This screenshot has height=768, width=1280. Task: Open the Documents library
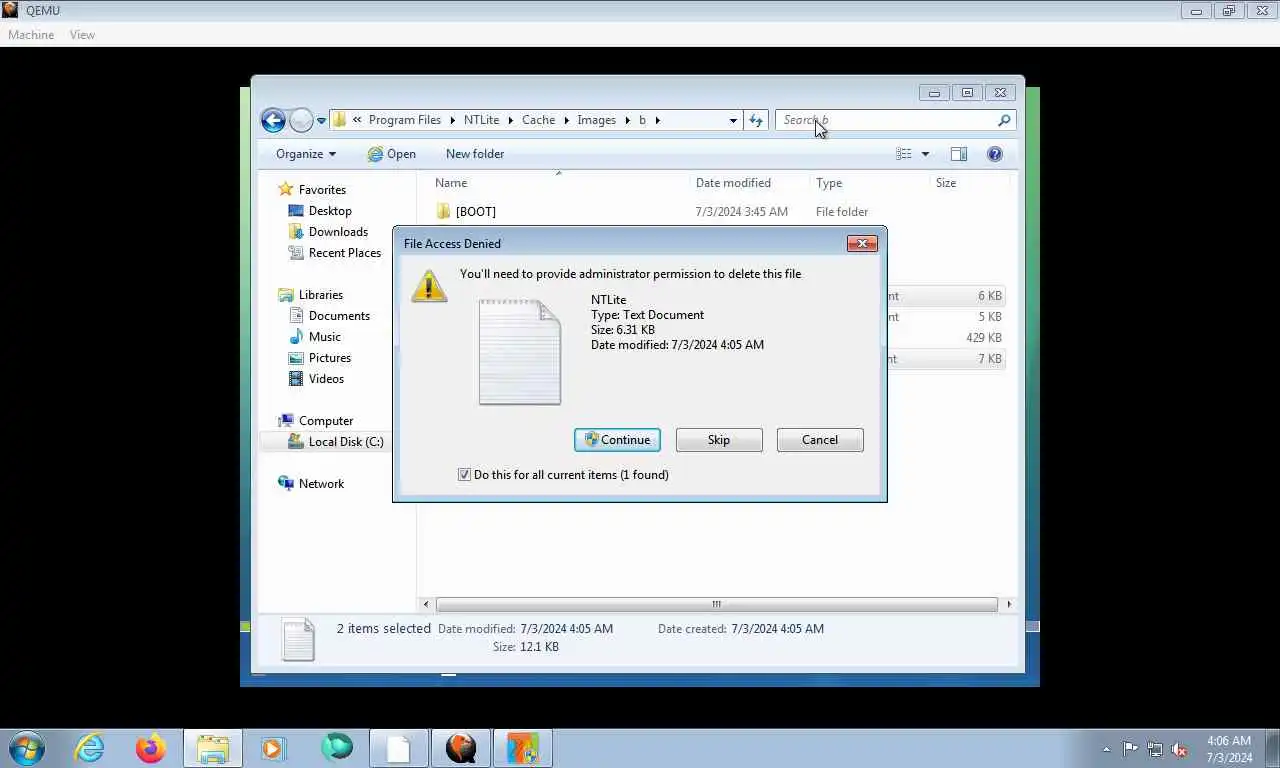339,316
